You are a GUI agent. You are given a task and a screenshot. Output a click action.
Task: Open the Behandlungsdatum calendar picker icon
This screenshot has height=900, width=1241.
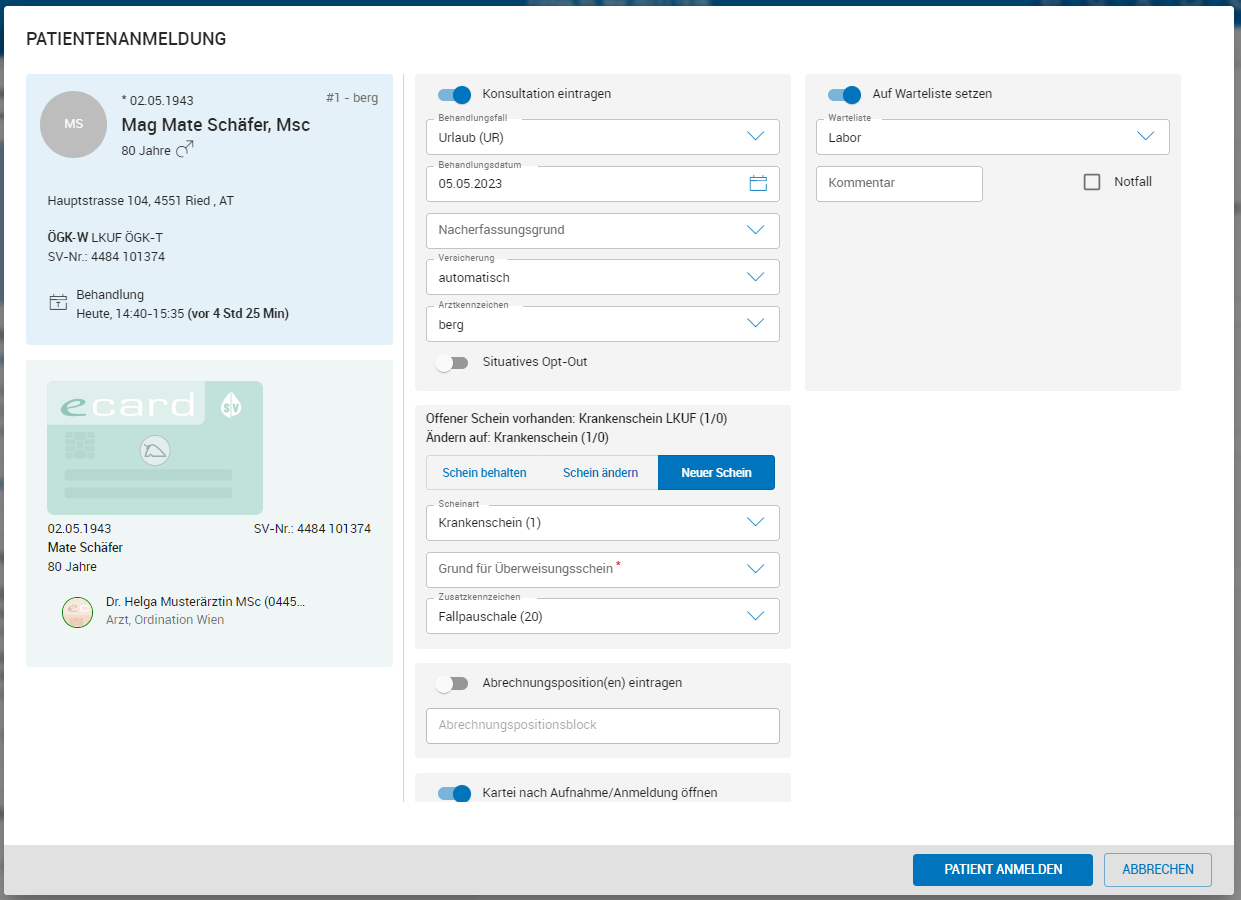pyautogui.click(x=758, y=184)
